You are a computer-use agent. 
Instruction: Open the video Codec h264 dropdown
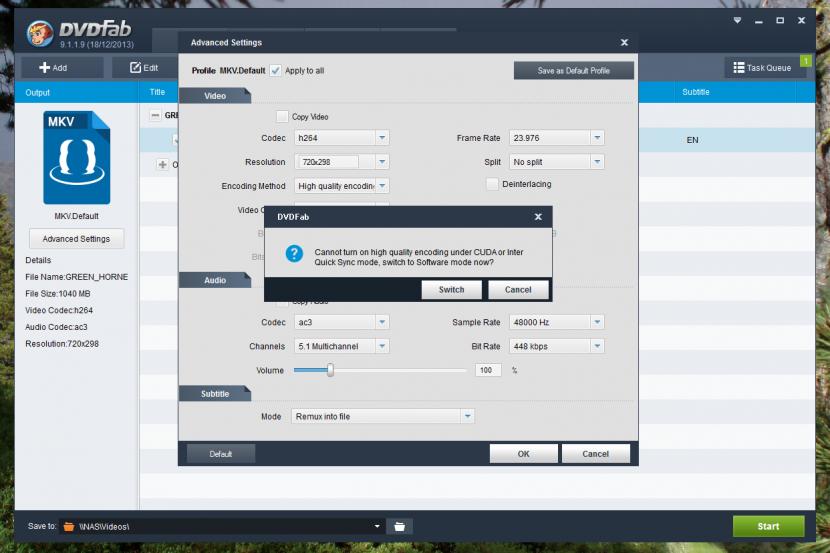point(341,138)
